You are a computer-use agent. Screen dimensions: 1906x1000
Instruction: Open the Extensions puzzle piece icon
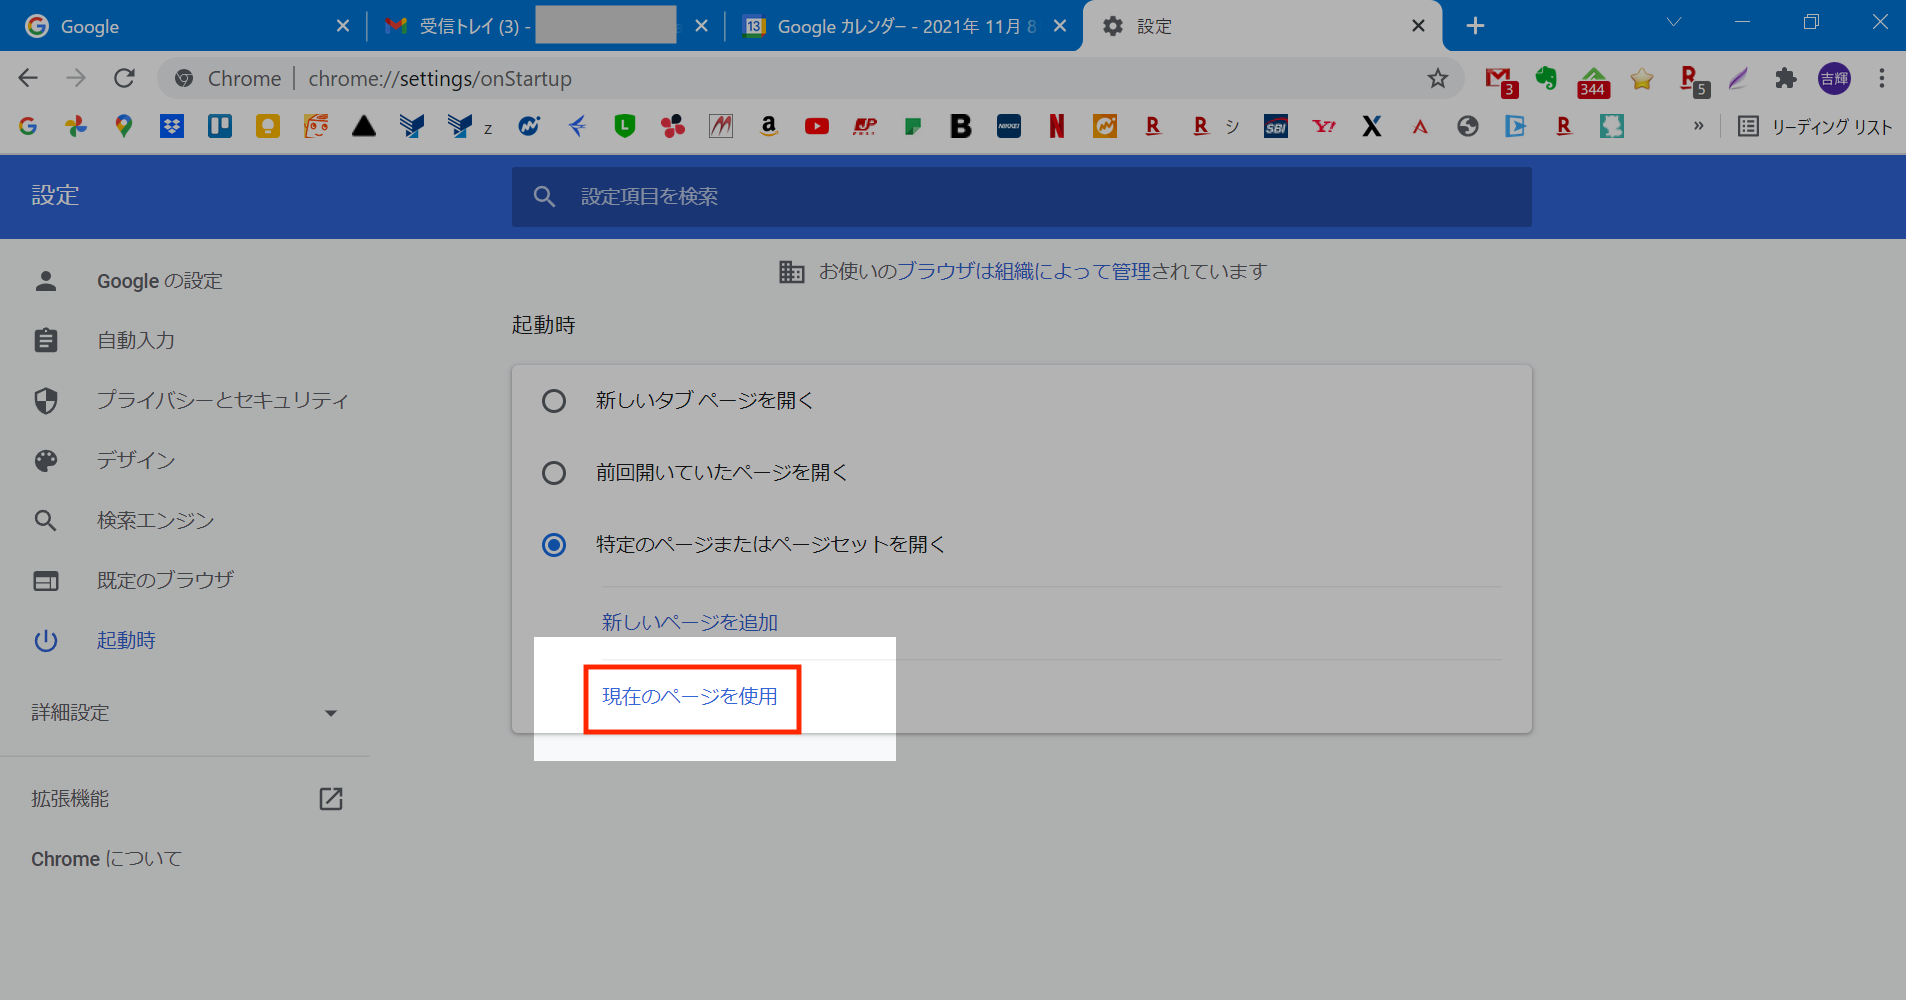tap(1785, 78)
